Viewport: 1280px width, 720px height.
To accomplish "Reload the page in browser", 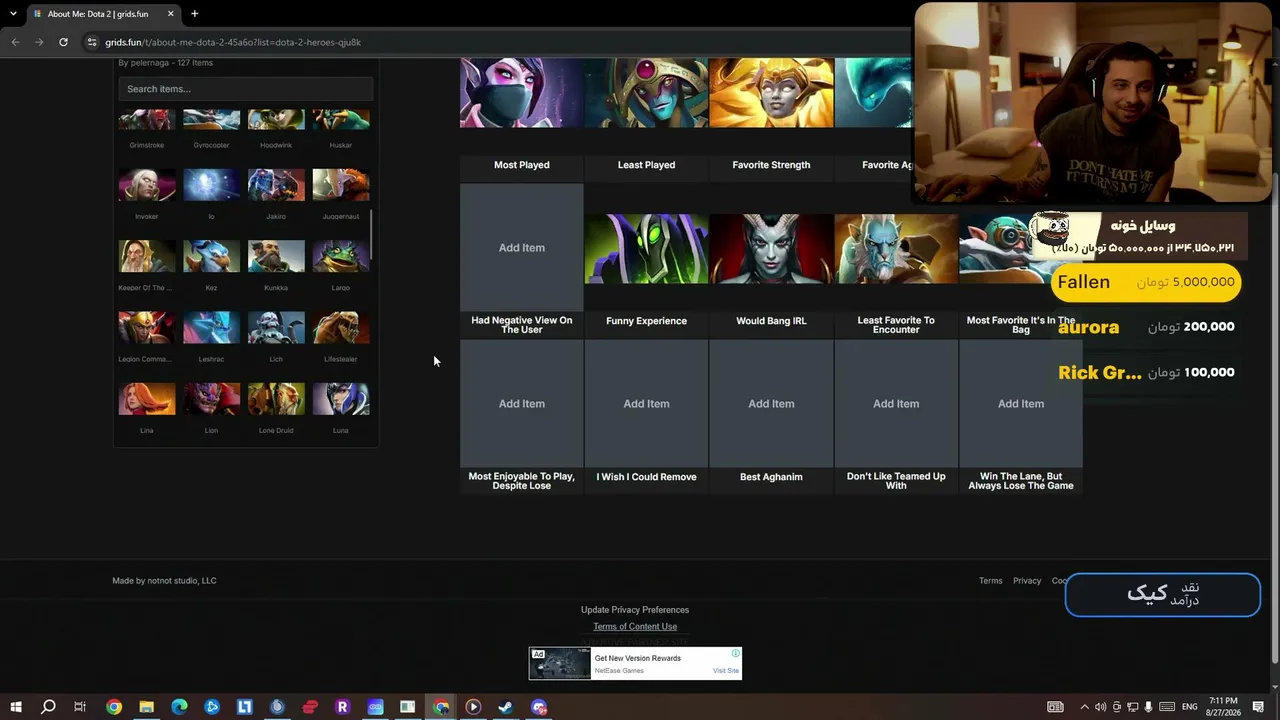I will tap(63, 42).
